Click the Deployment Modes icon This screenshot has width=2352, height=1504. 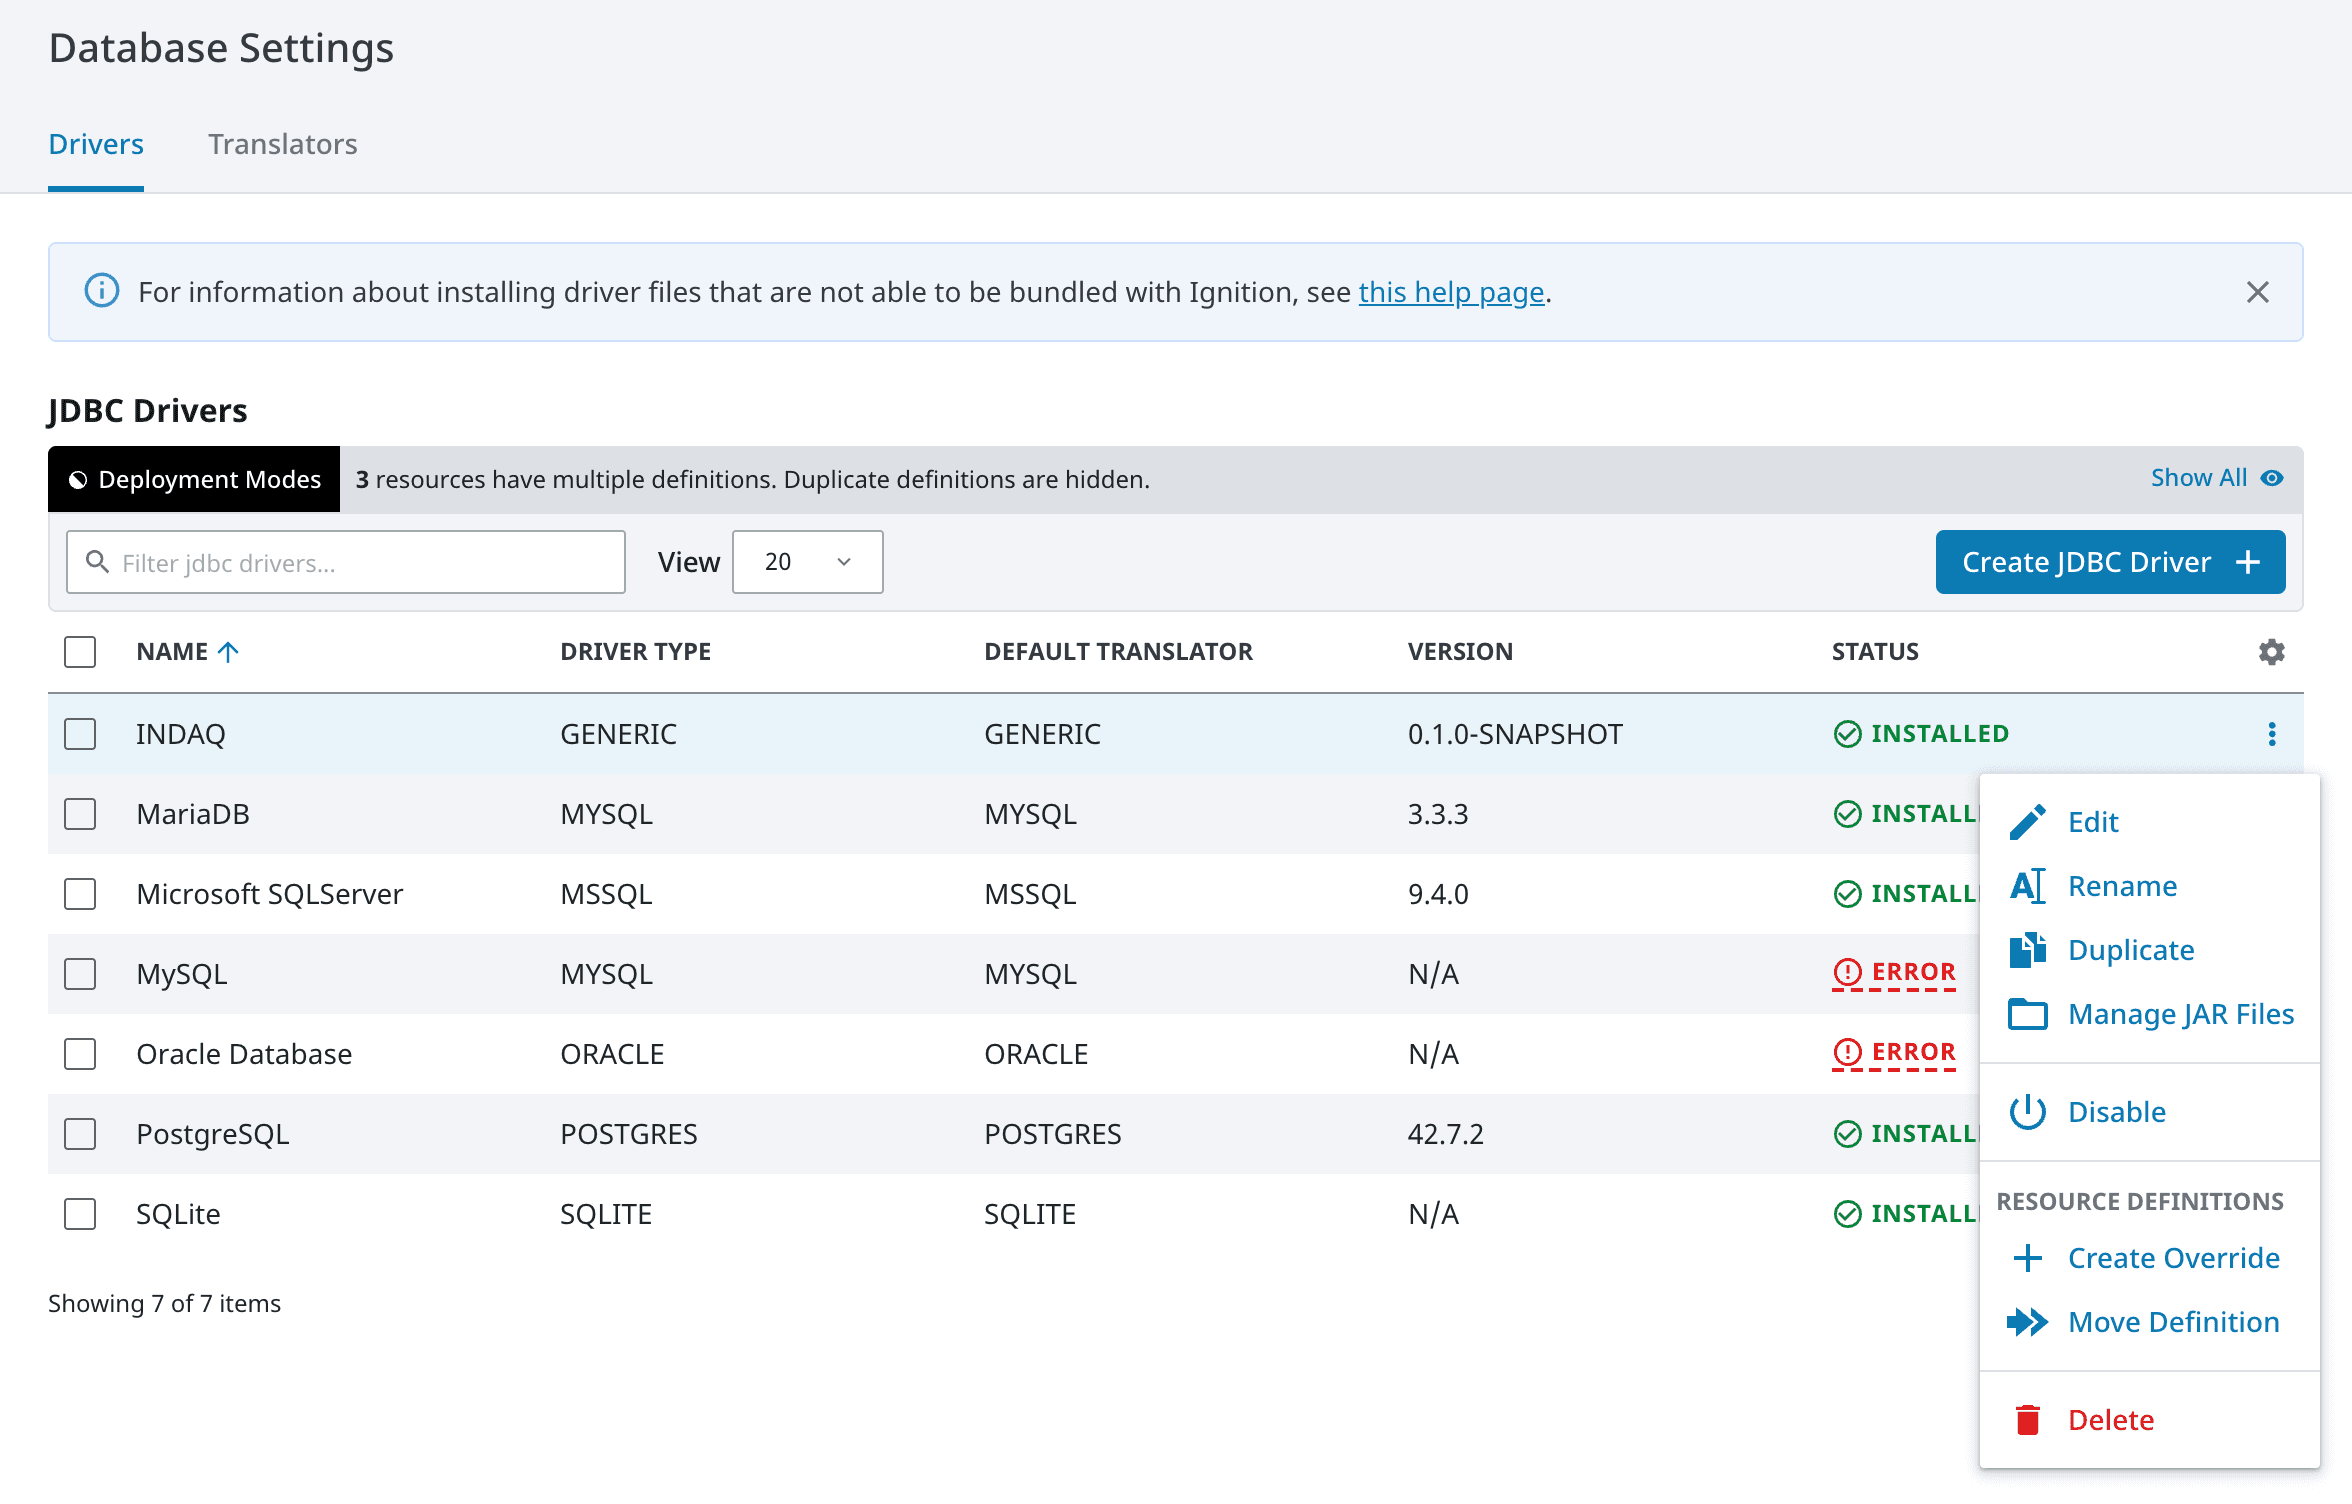[x=78, y=480]
